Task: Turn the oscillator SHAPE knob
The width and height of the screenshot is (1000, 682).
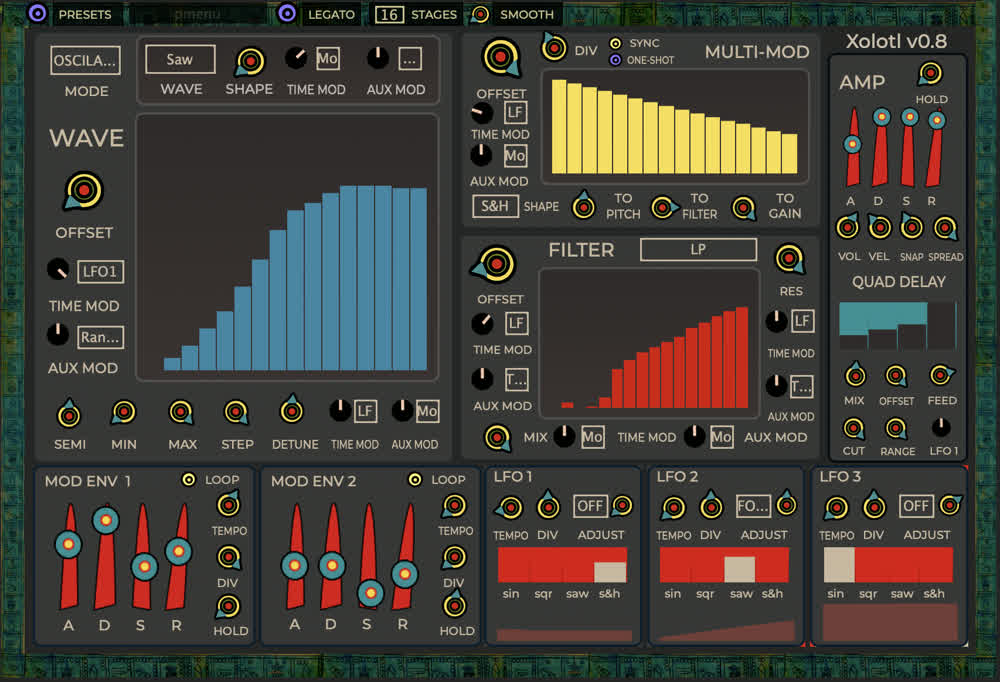Action: point(249,62)
